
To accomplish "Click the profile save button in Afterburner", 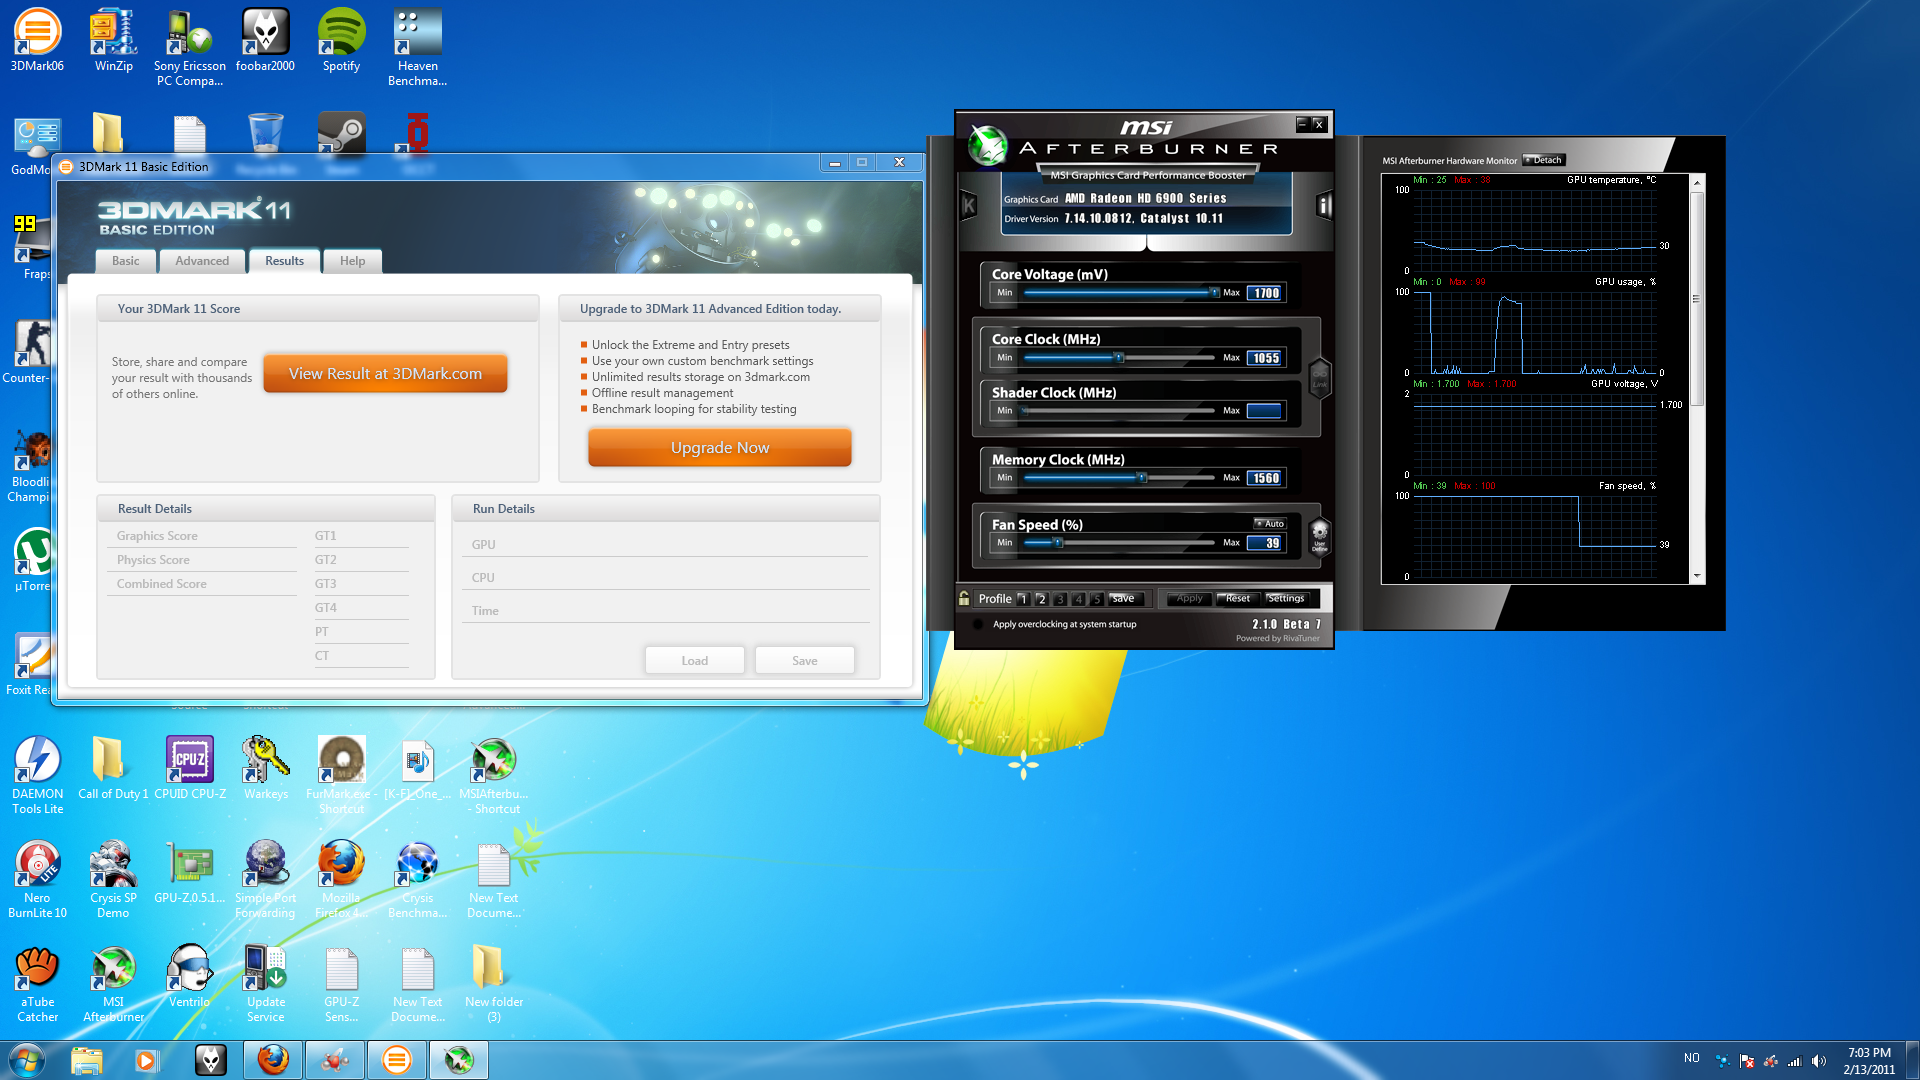I will (1124, 599).
